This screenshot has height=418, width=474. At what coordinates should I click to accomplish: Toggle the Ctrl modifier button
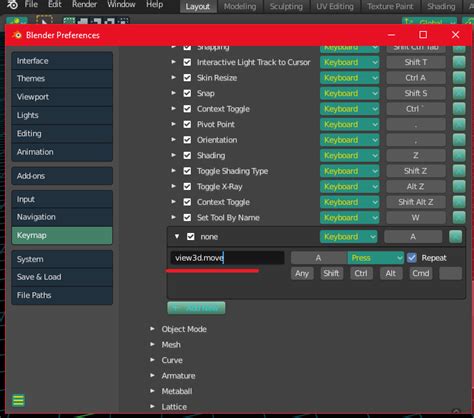pos(361,273)
